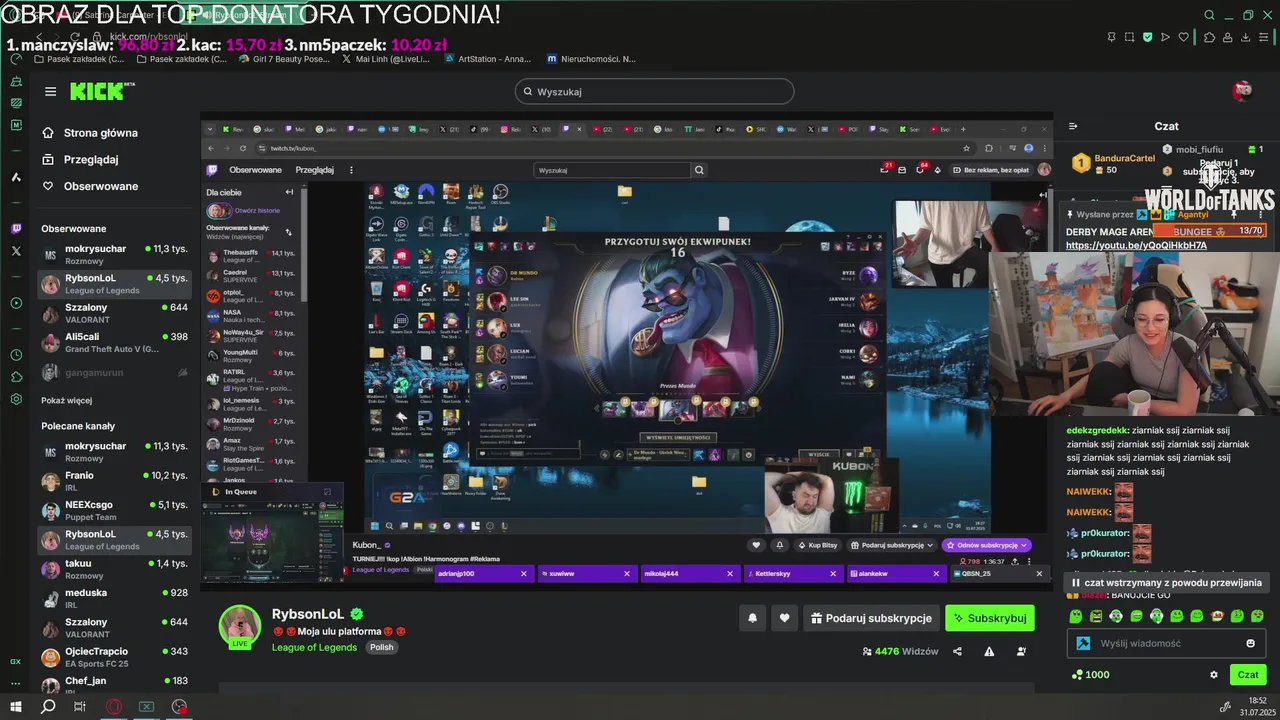Open mokrysuchar in the Obserwowane list
1280x720 pixels.
(115, 254)
